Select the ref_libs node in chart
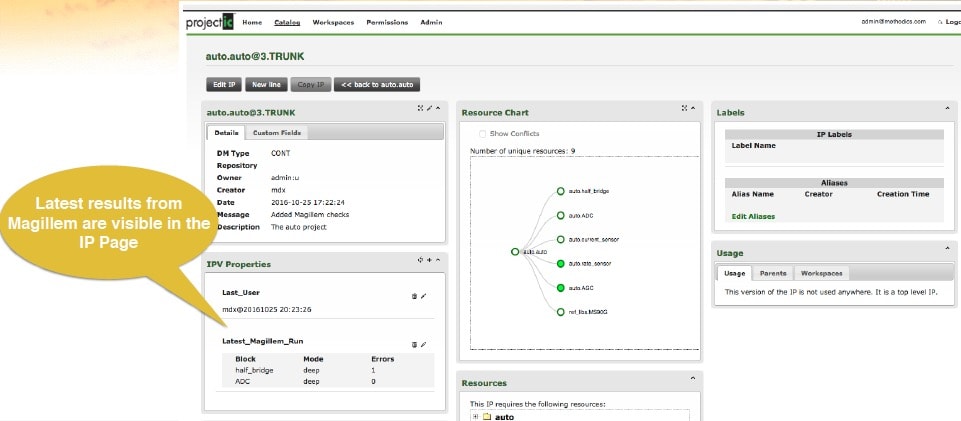This screenshot has width=961, height=421. click(560, 312)
